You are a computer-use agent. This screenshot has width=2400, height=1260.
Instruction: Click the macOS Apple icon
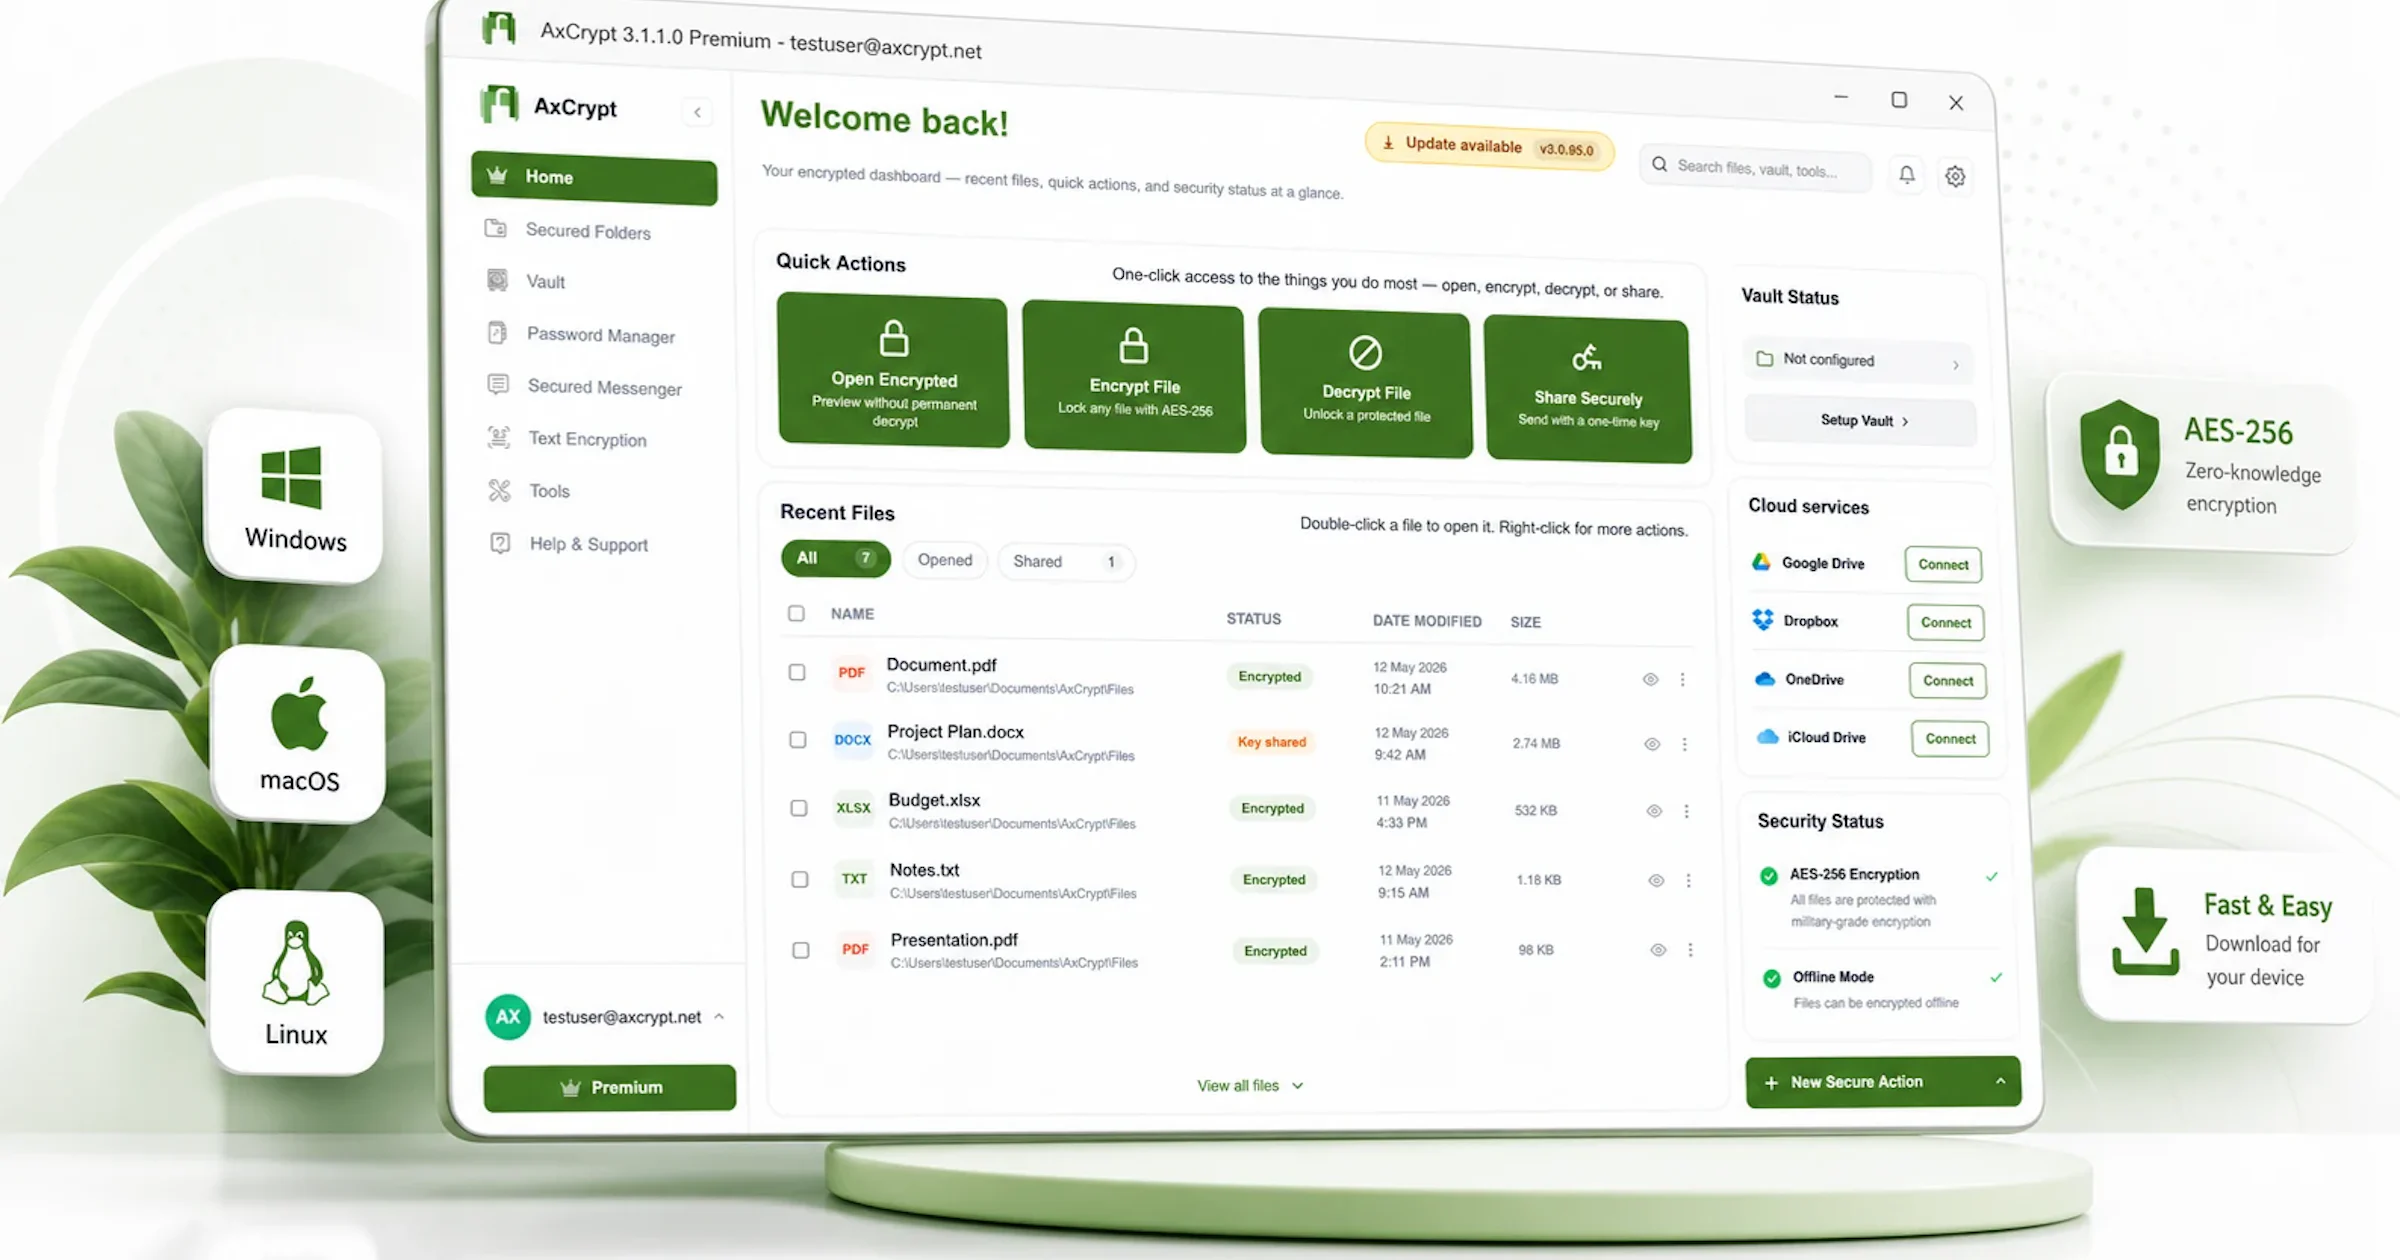point(299,714)
